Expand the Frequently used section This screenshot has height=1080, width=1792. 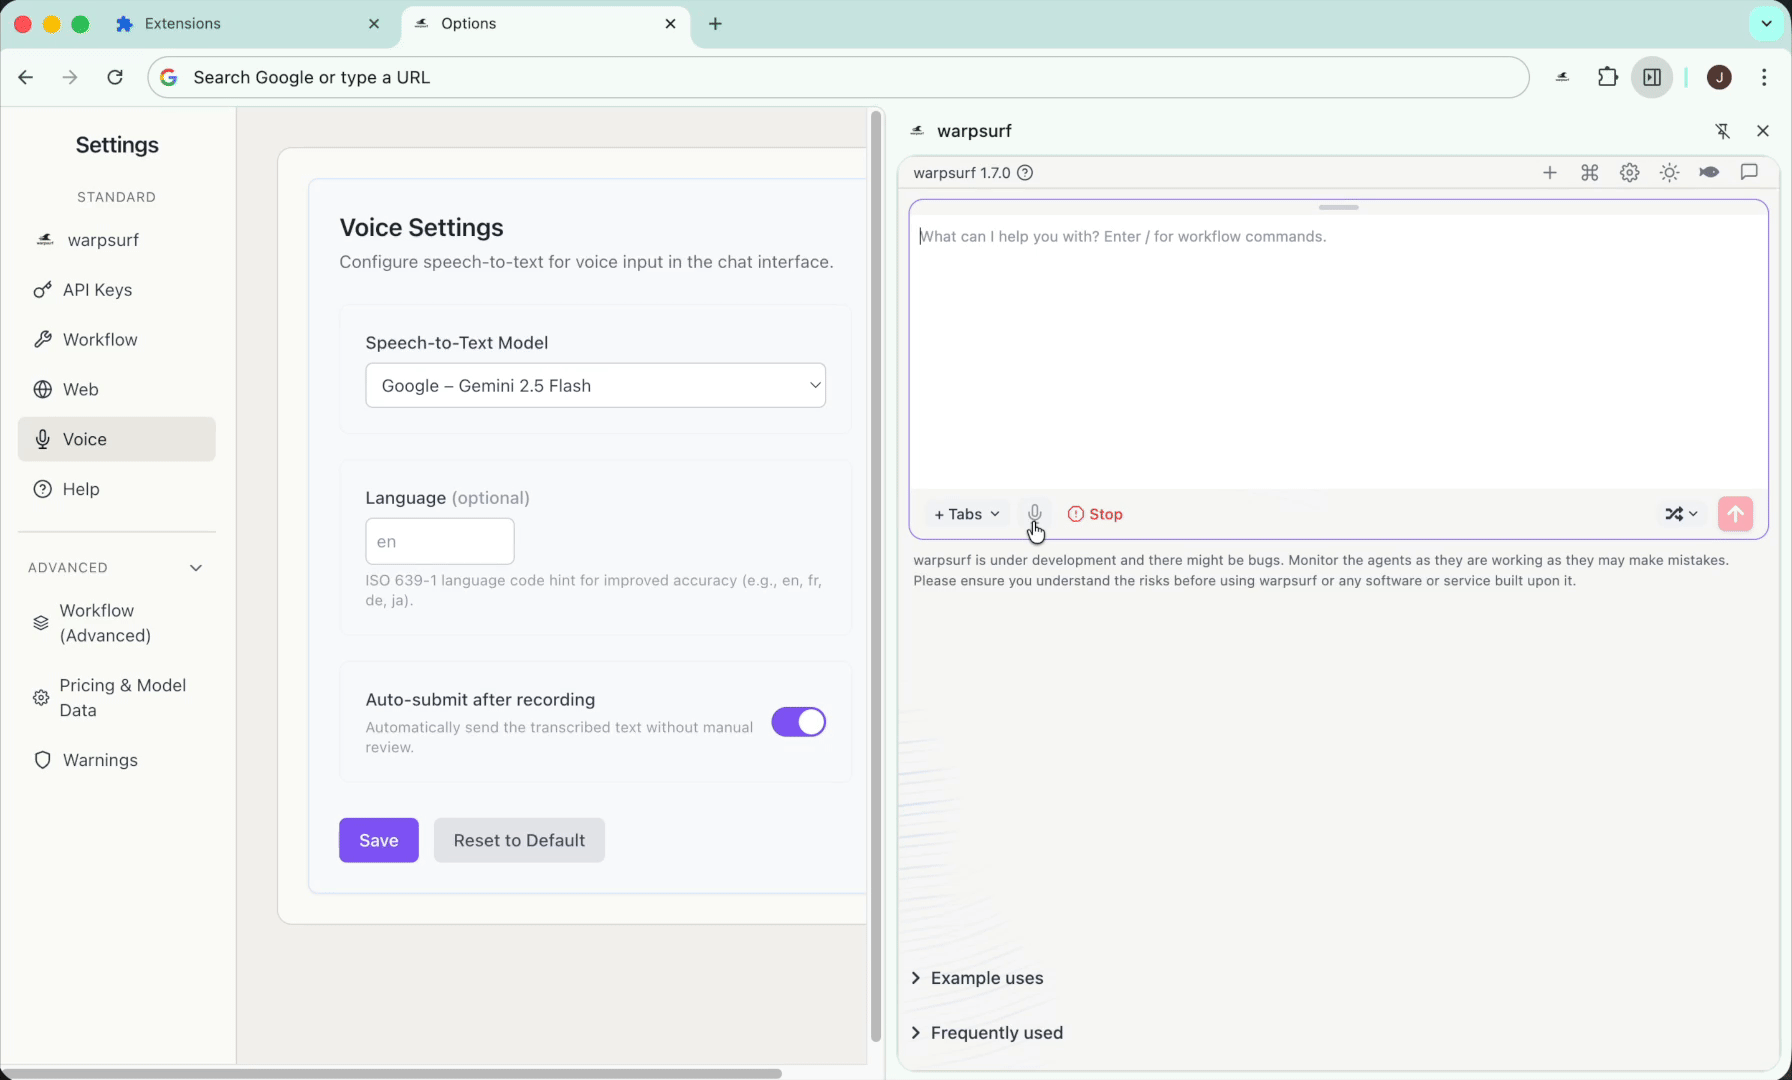tap(995, 1033)
